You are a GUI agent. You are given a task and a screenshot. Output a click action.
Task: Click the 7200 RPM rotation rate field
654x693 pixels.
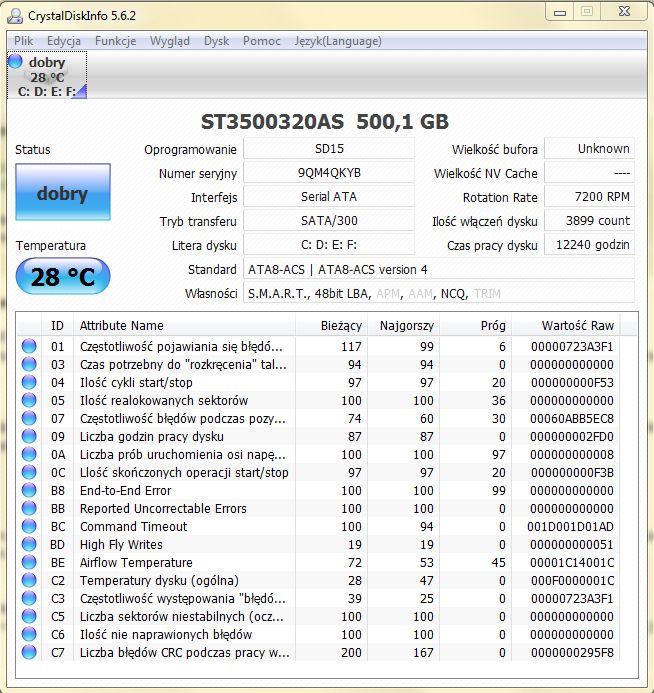click(x=589, y=196)
